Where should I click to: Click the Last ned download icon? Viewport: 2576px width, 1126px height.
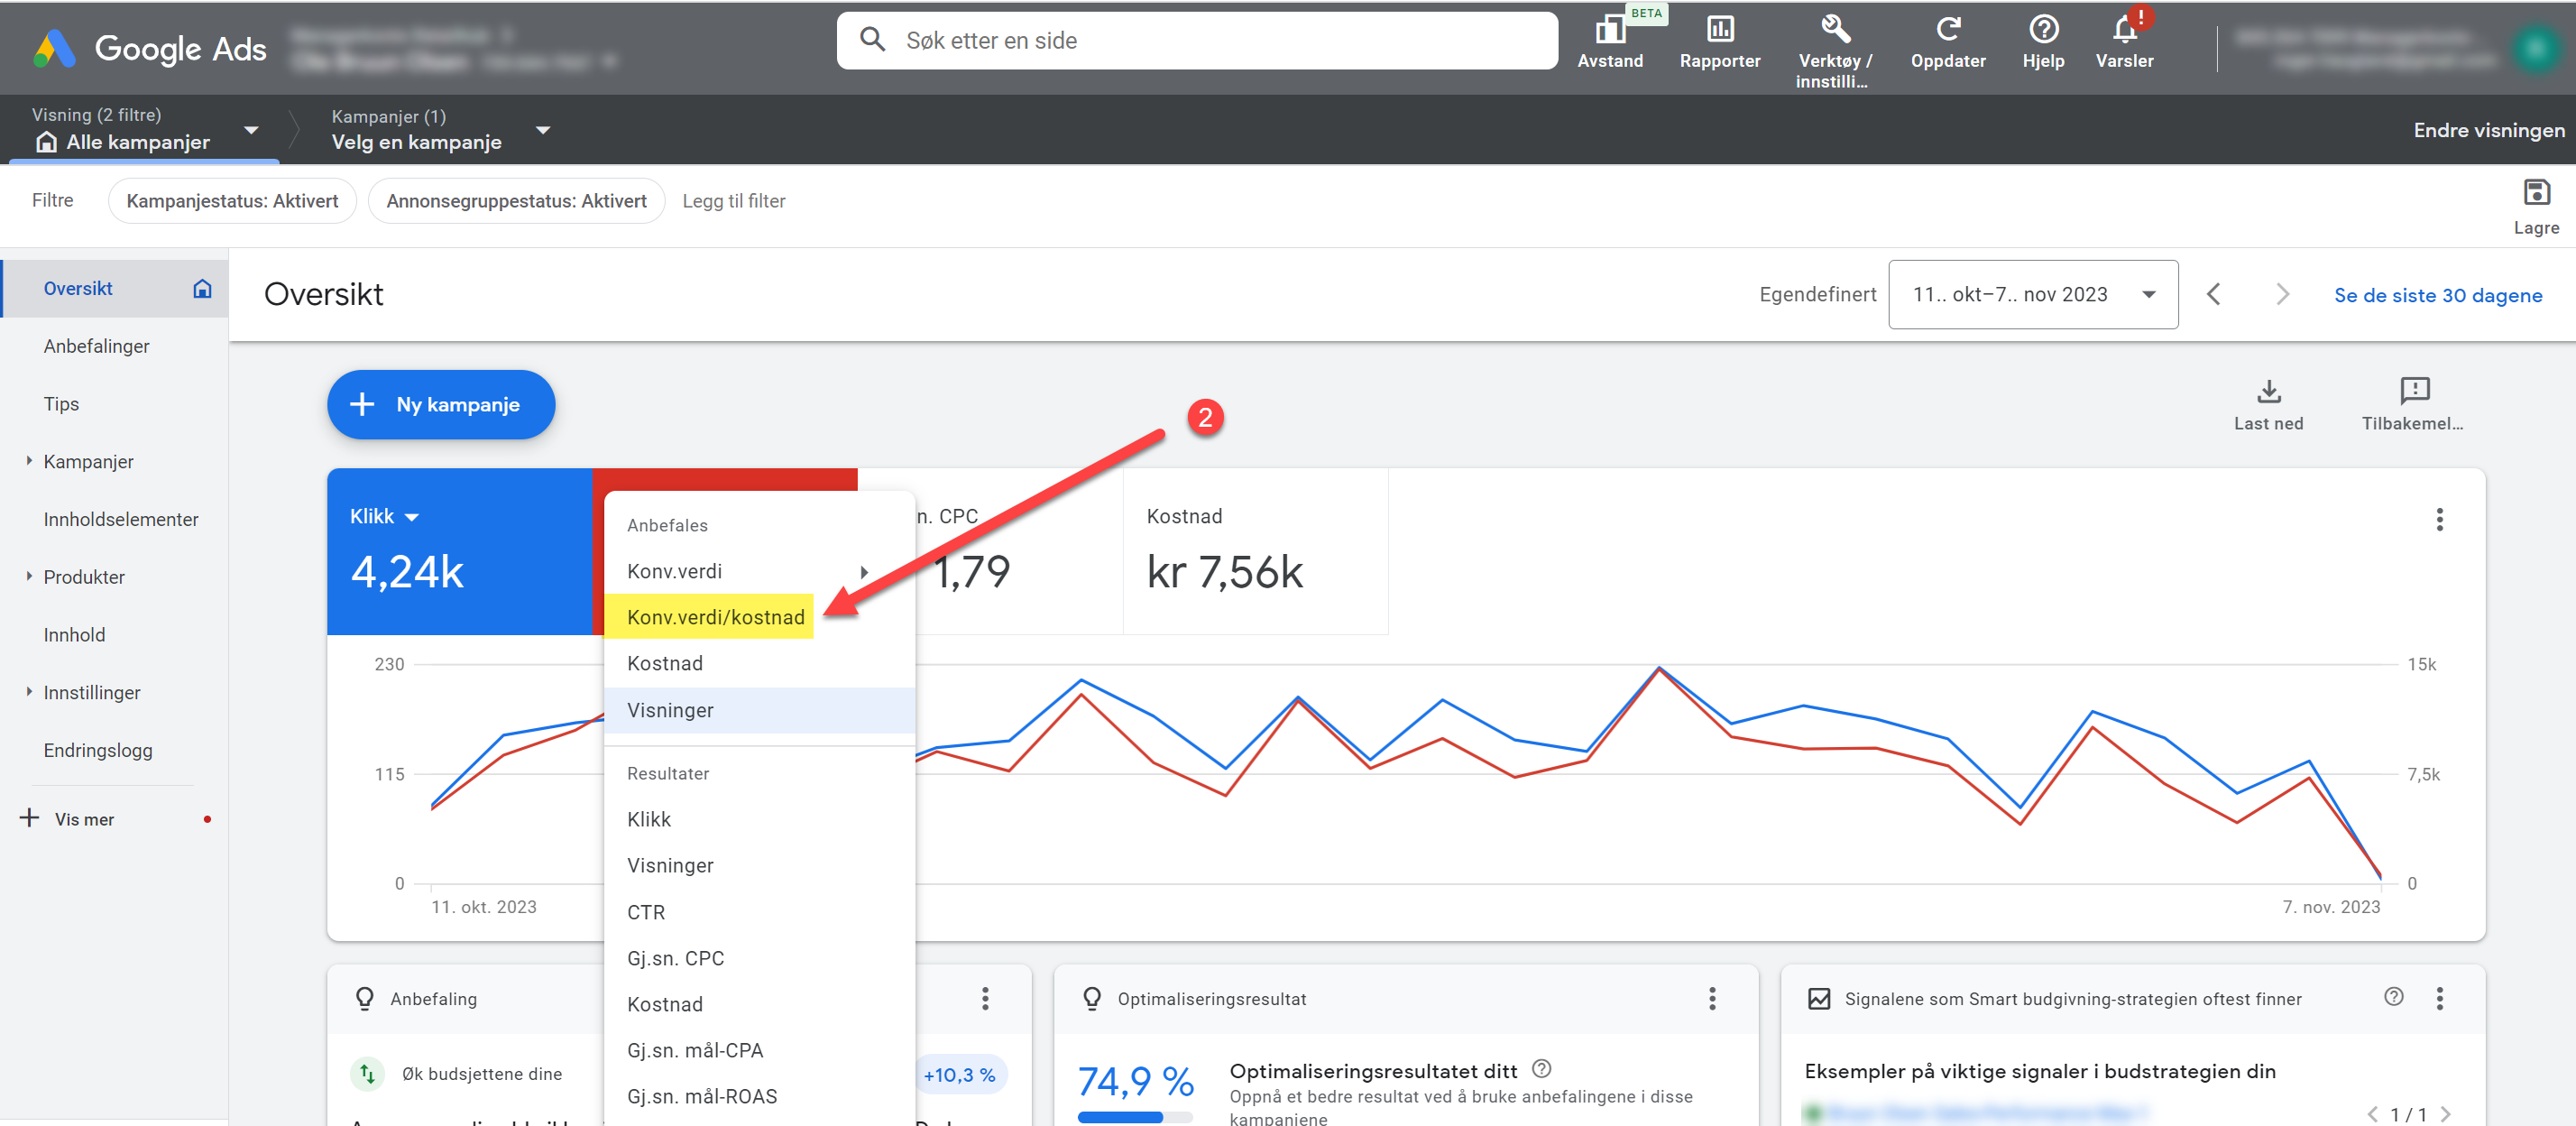[2268, 391]
